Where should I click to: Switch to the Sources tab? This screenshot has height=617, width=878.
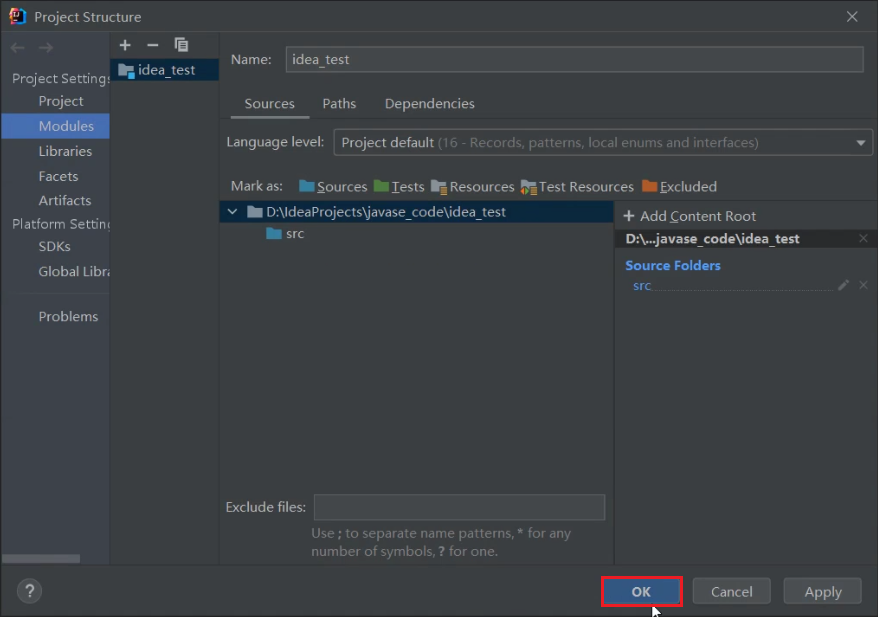point(269,104)
